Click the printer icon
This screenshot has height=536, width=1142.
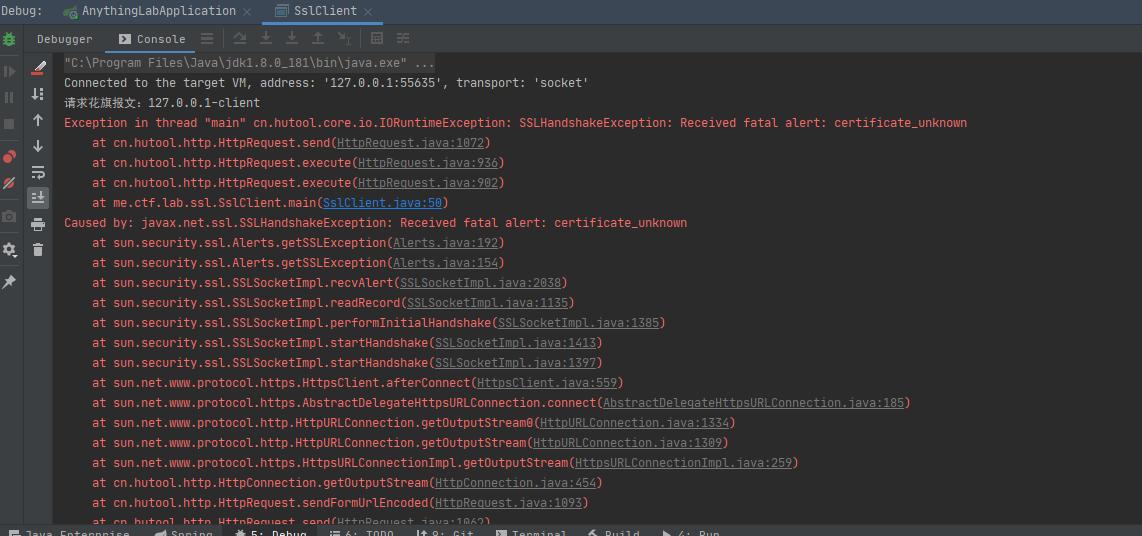38,224
